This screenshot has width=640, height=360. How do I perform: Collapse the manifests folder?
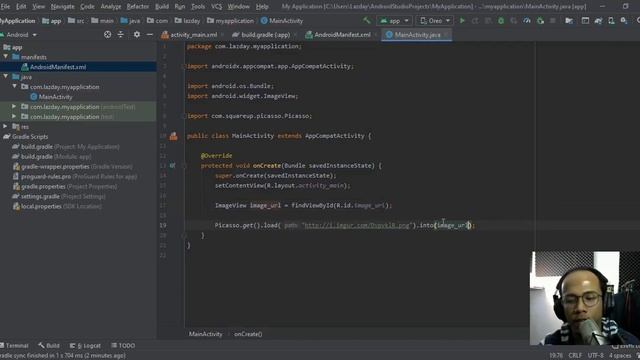[6, 57]
